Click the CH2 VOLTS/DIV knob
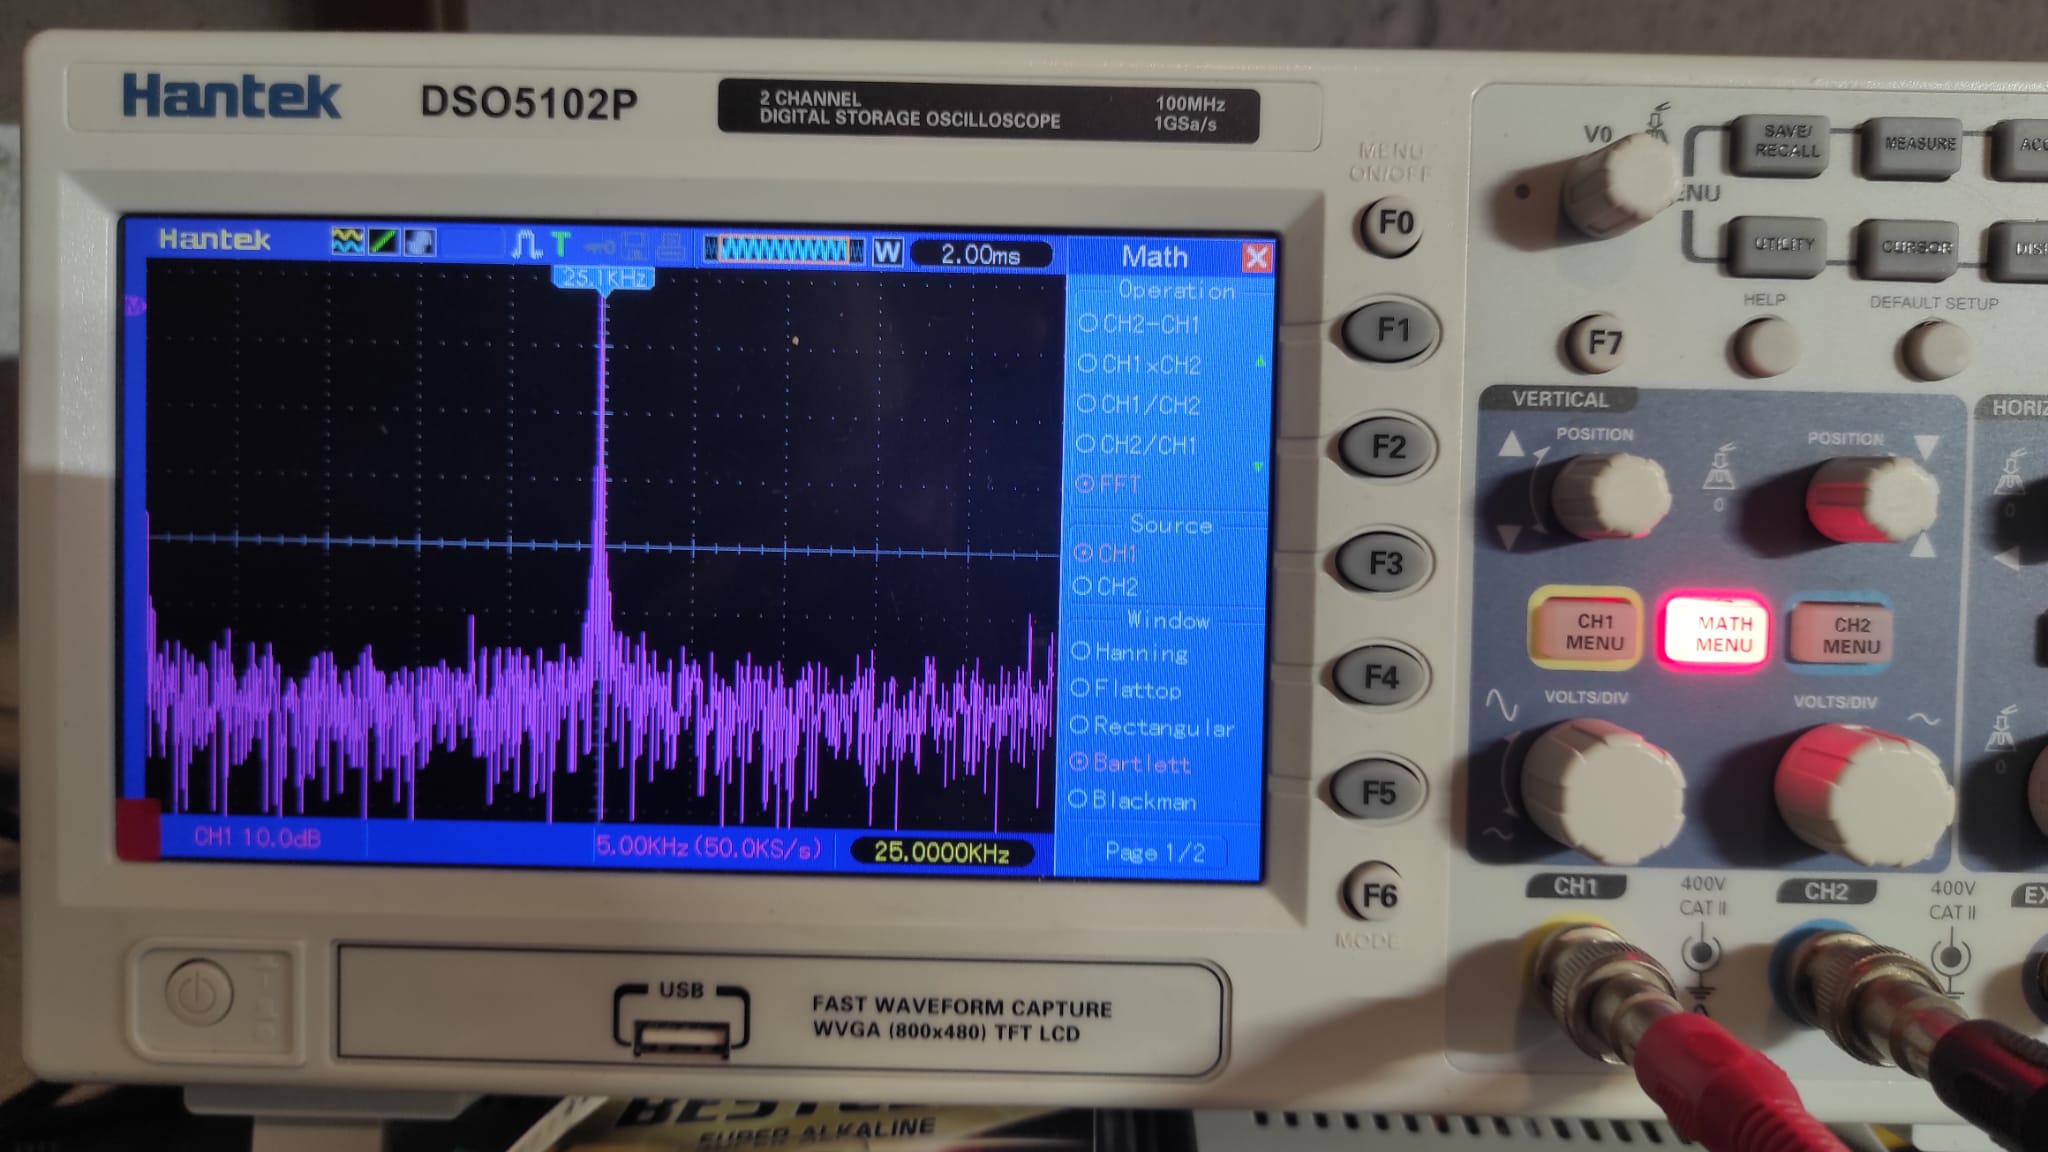The width and height of the screenshot is (2048, 1152). pyautogui.click(x=1862, y=794)
